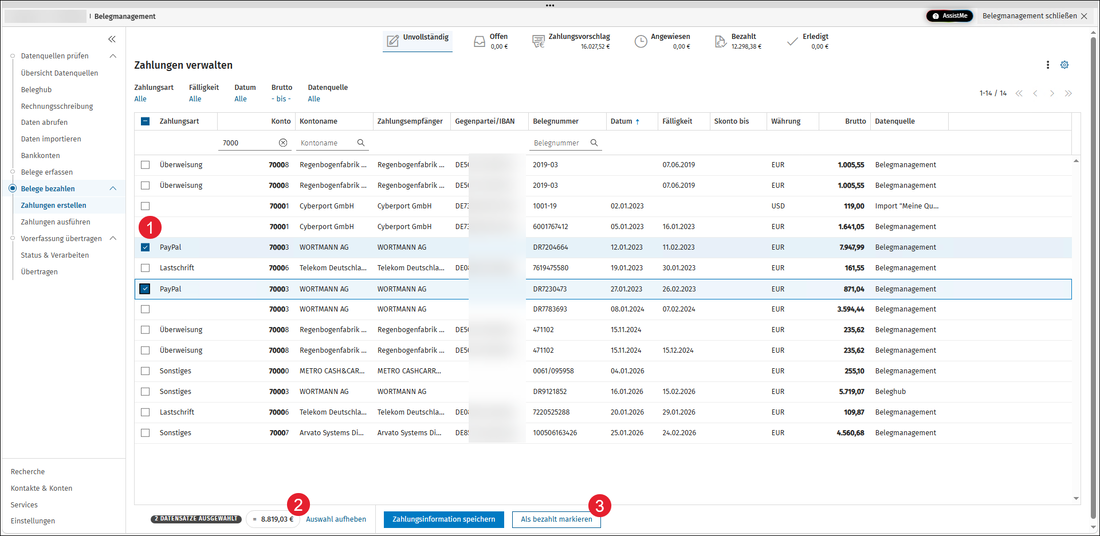This screenshot has height=536, width=1100.
Task: Click the Brutto column header
Action: coord(844,121)
